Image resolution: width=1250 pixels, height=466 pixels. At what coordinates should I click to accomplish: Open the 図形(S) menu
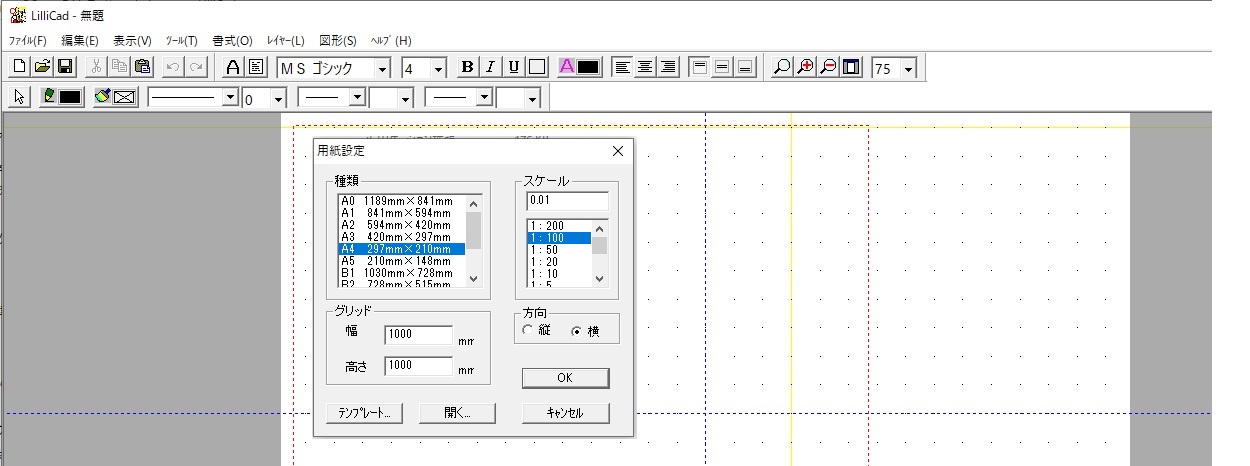[338, 41]
